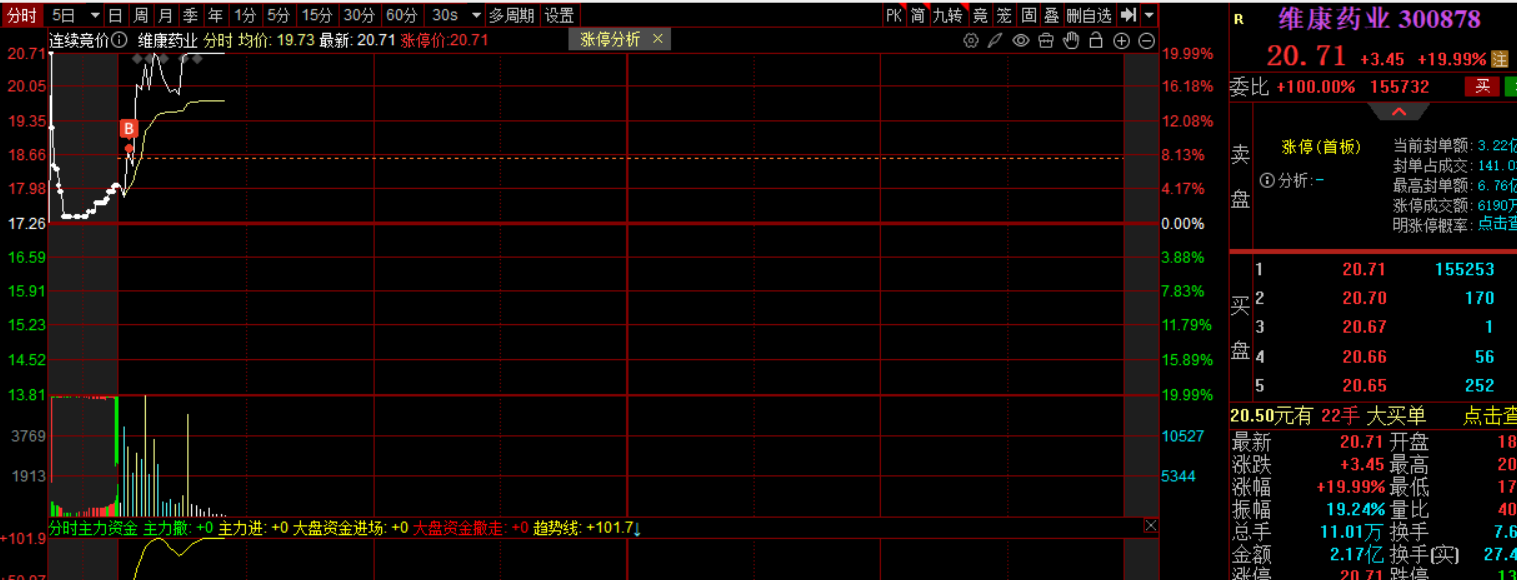Switch to 15分 period tab

pos(317,15)
